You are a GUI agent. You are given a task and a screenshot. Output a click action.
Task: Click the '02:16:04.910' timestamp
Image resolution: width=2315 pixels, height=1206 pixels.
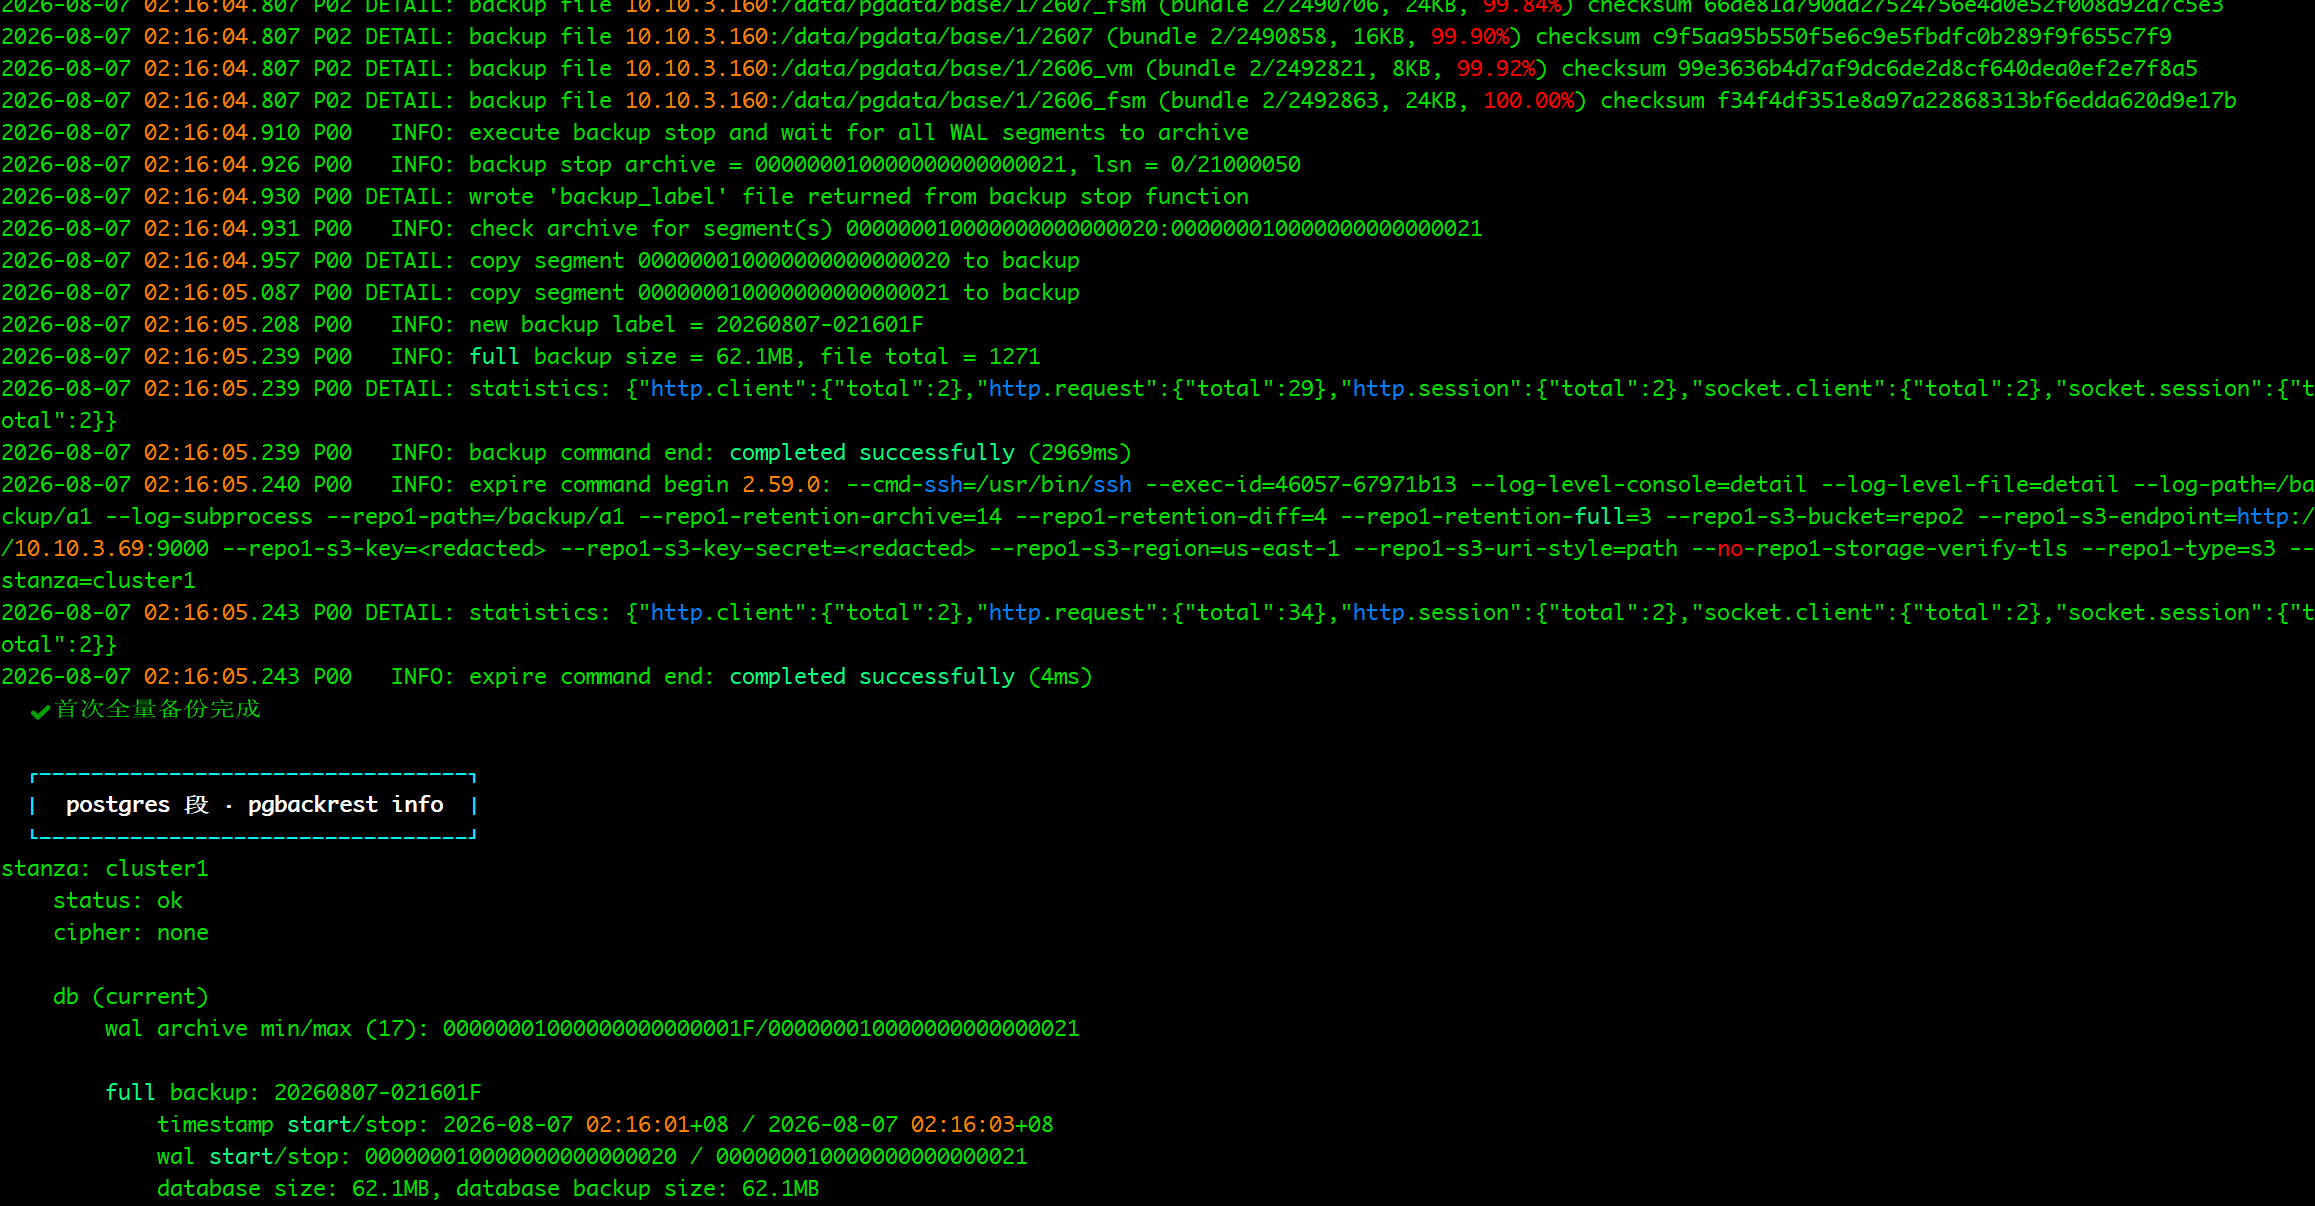(x=222, y=133)
